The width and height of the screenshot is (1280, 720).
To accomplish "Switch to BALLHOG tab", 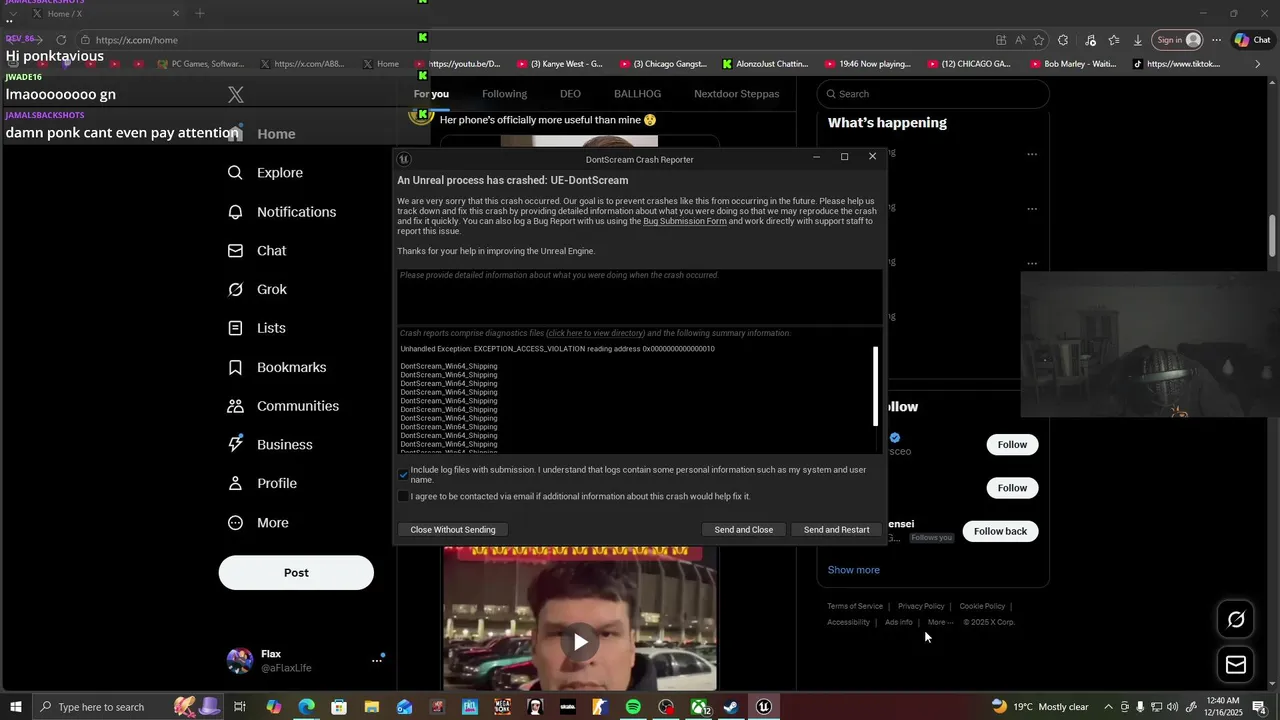I will (638, 94).
